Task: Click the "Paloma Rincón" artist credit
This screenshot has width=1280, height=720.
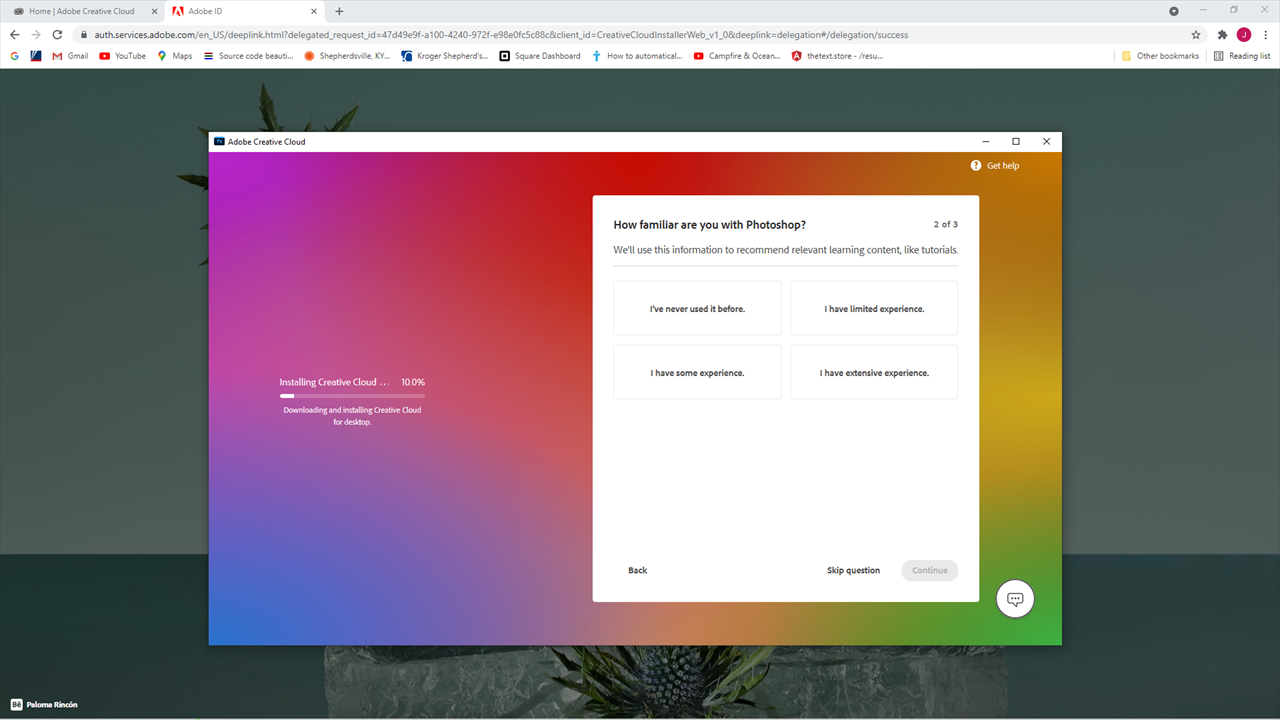Action: click(52, 705)
